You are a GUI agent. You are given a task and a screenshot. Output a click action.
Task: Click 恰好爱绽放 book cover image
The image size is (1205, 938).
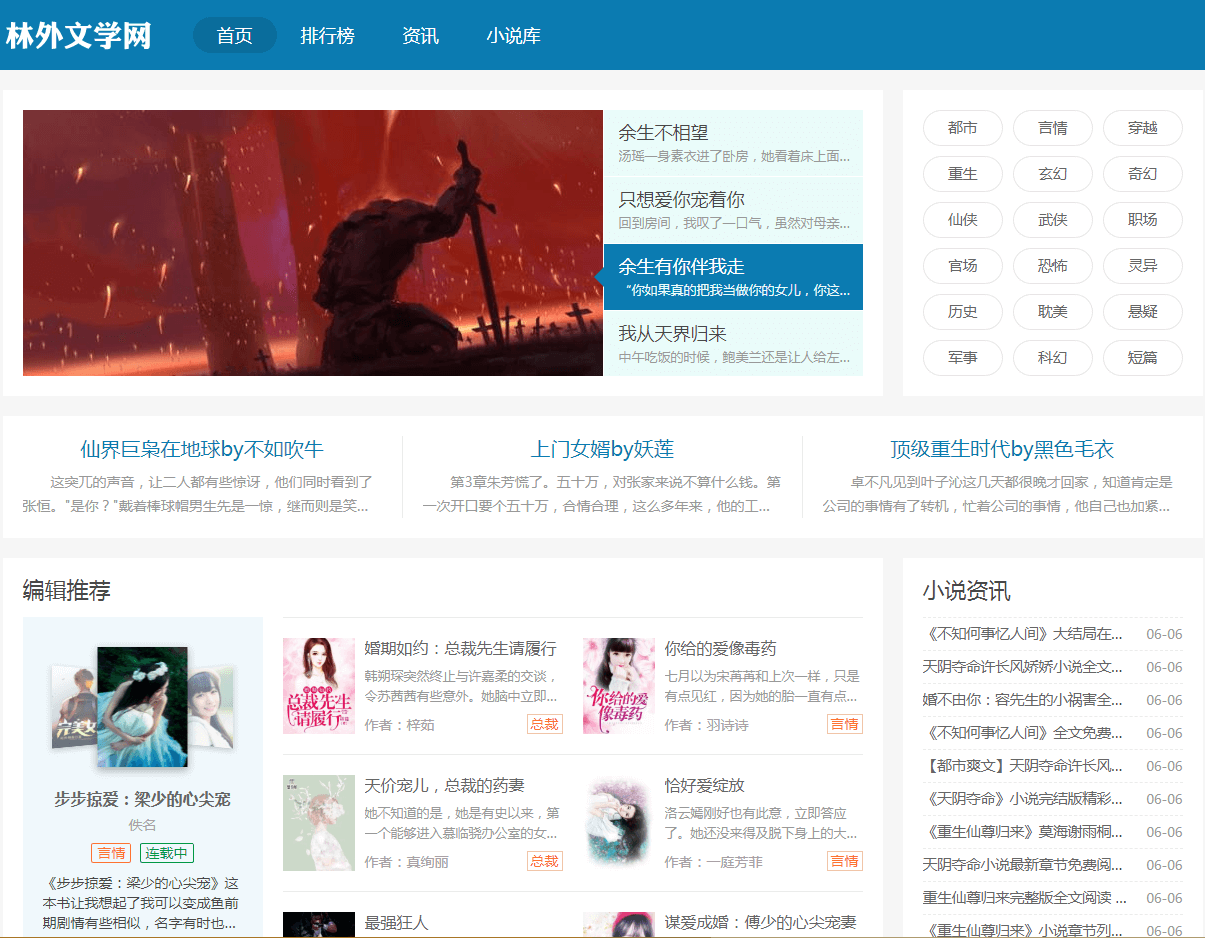(x=619, y=823)
